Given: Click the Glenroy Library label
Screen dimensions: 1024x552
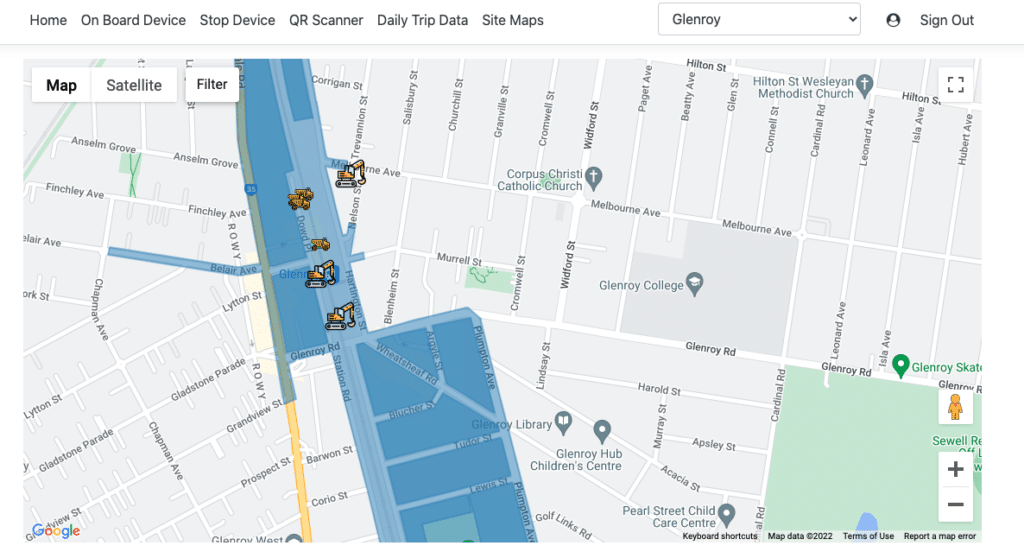Looking at the screenshot, I should coord(511,424).
